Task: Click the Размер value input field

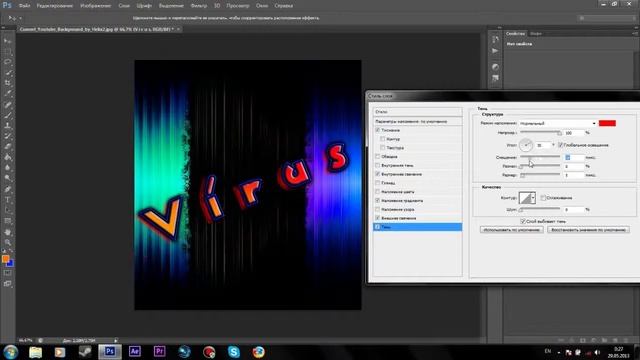Action: click(574, 175)
